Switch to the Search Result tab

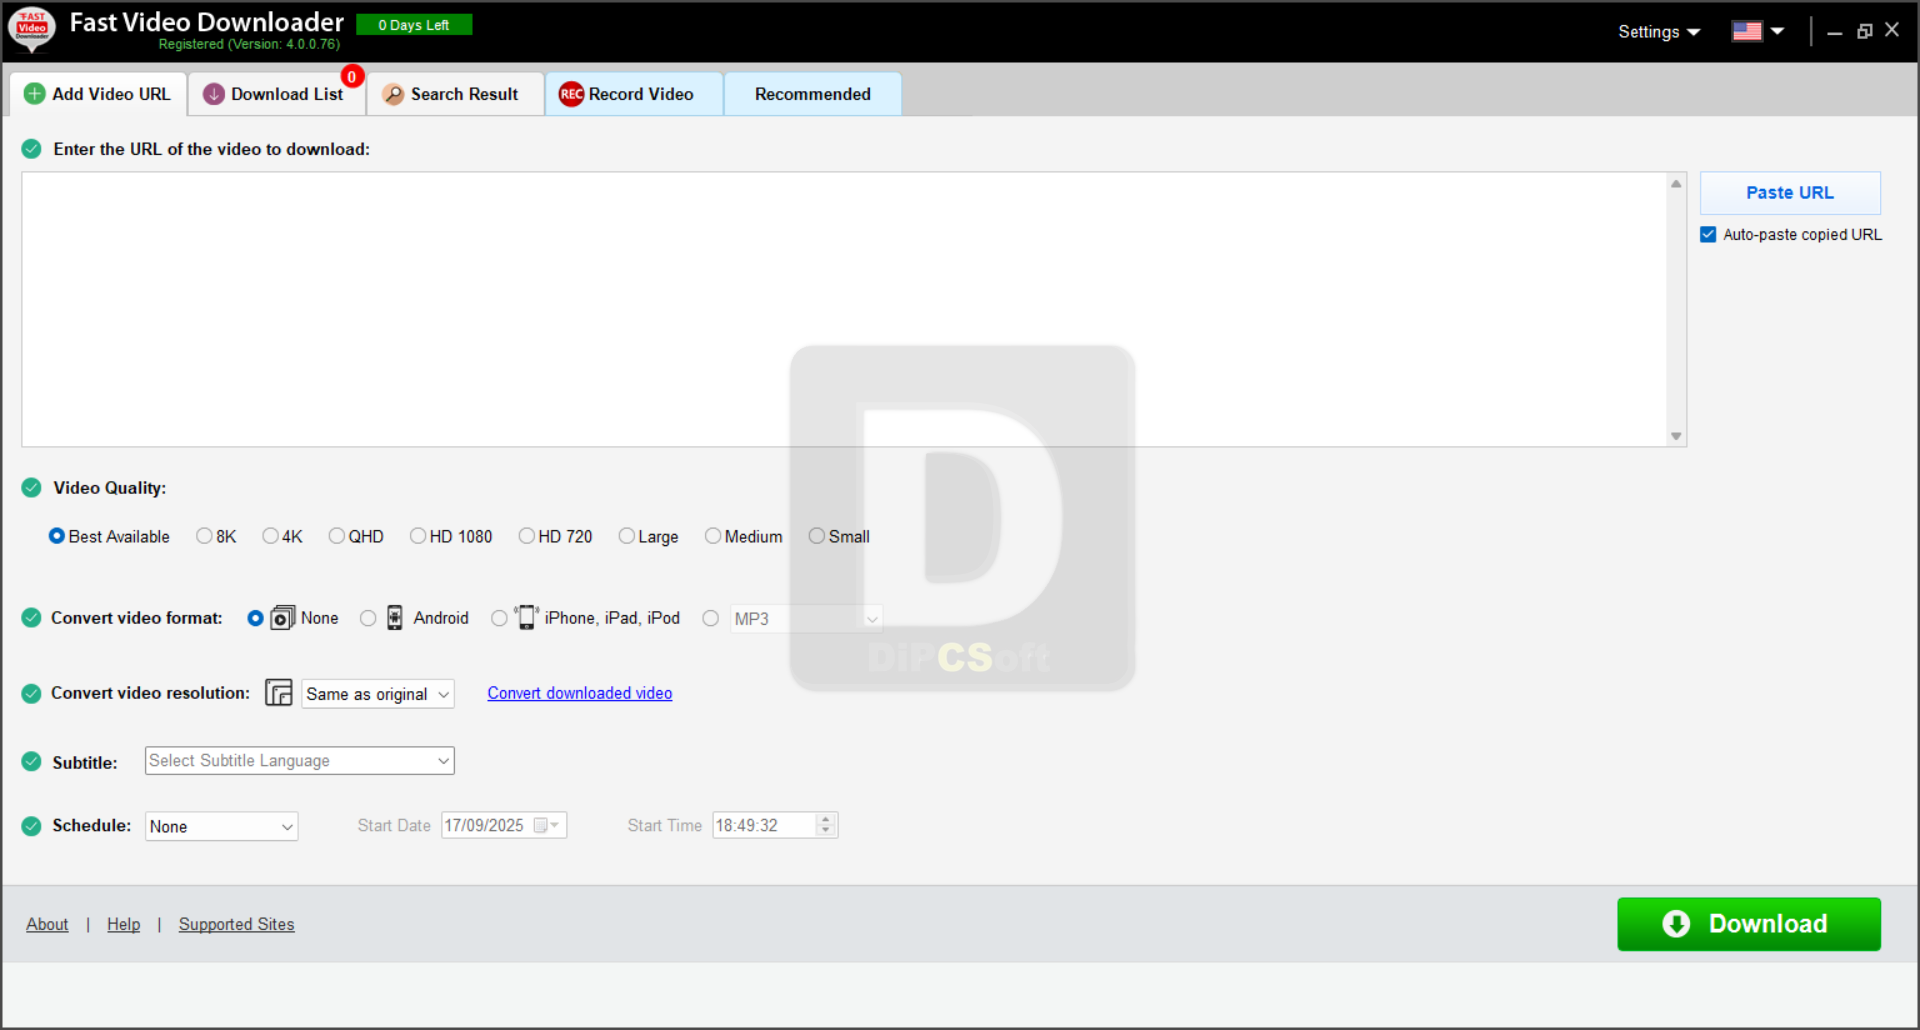click(455, 94)
